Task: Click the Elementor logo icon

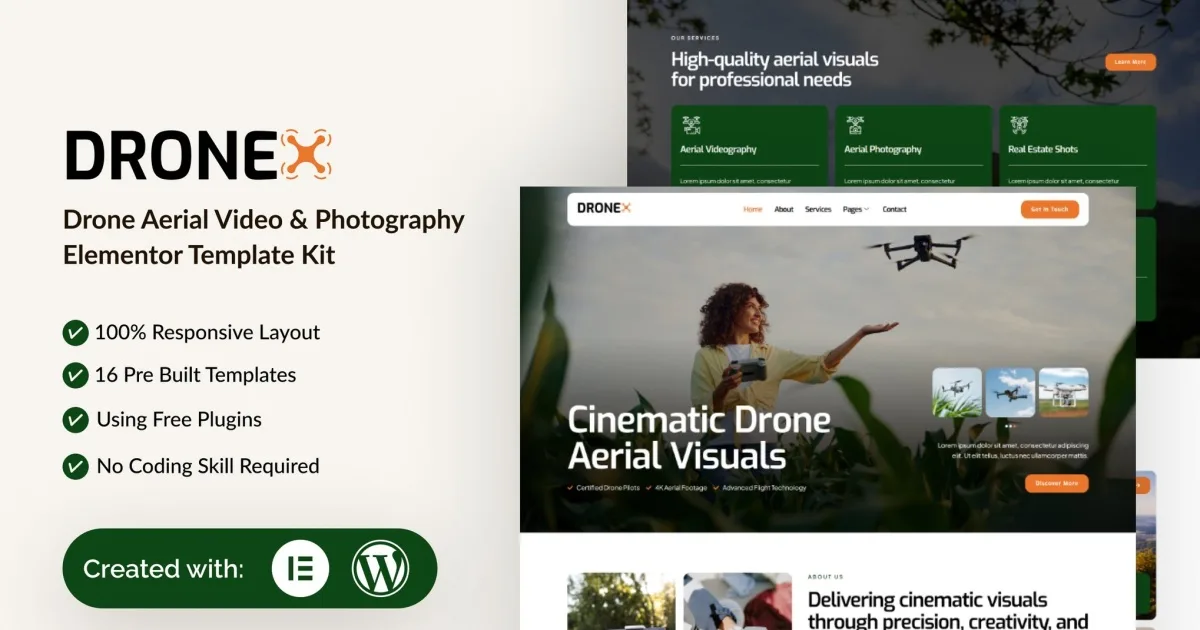Action: click(x=300, y=568)
